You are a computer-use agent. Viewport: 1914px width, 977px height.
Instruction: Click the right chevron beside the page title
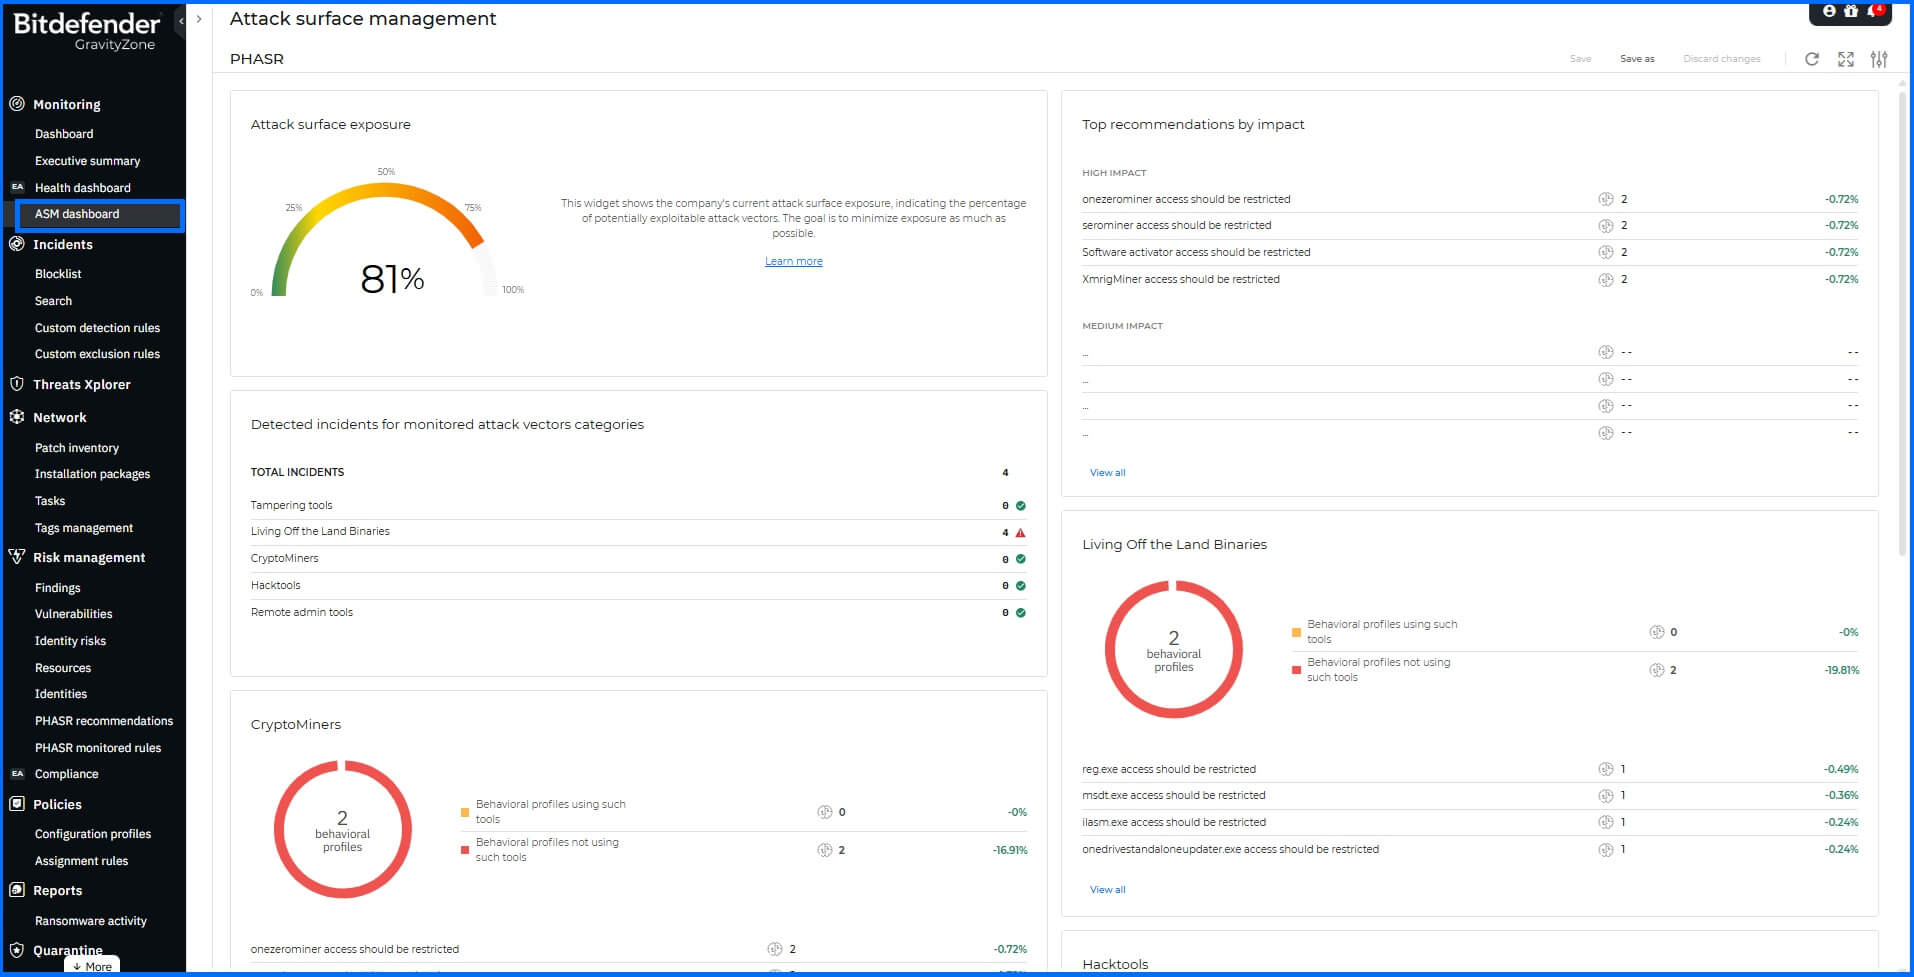[199, 19]
